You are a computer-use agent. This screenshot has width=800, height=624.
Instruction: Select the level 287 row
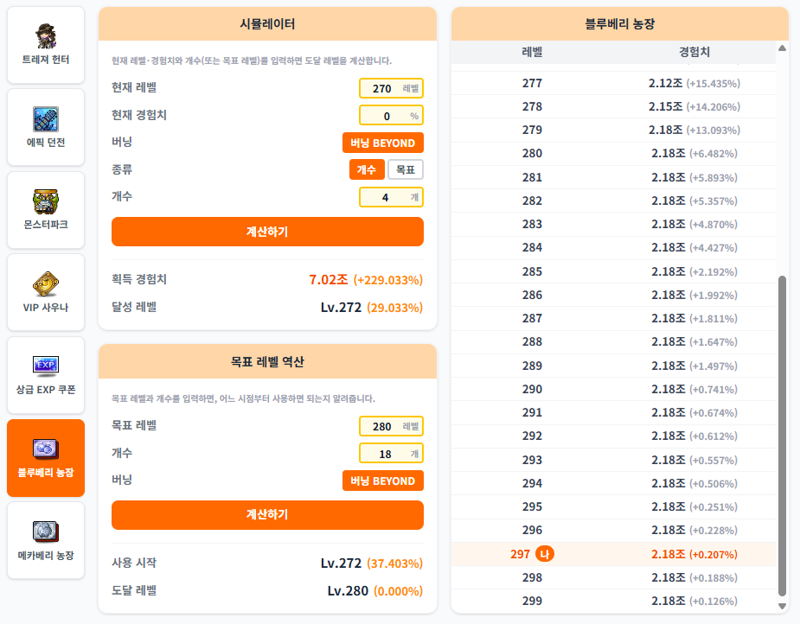coord(613,319)
